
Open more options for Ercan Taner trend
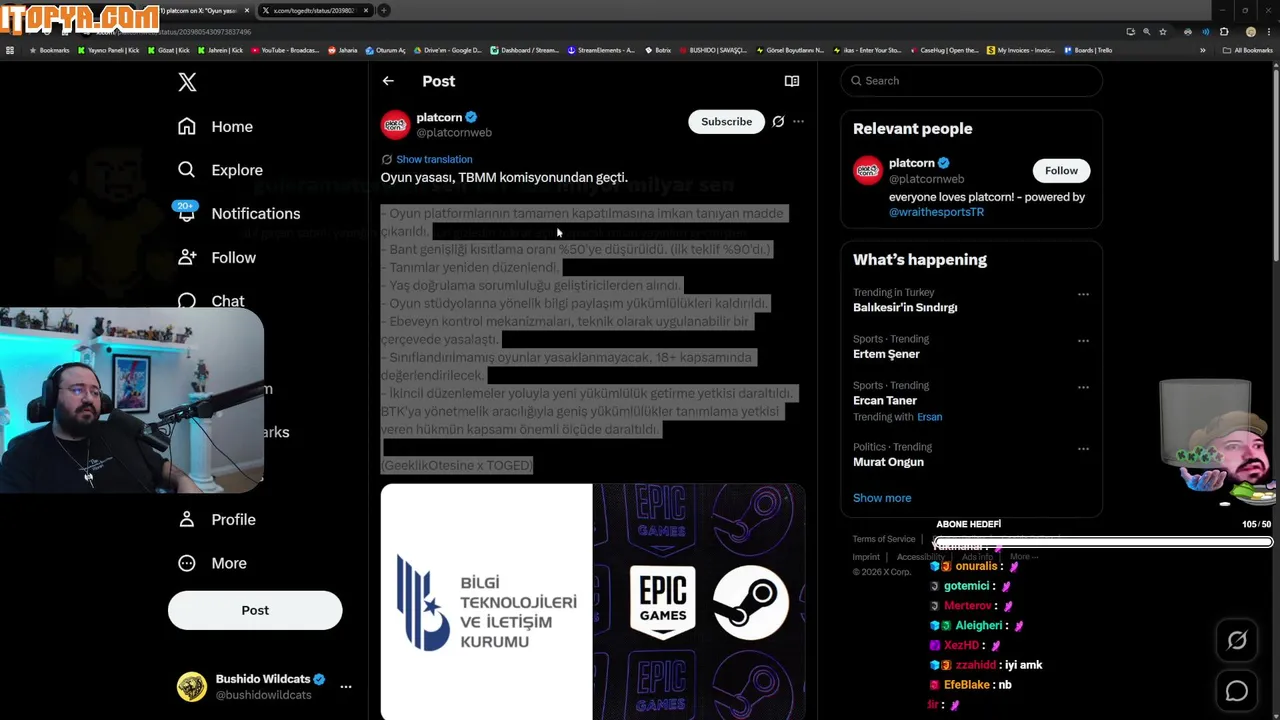(x=1083, y=387)
